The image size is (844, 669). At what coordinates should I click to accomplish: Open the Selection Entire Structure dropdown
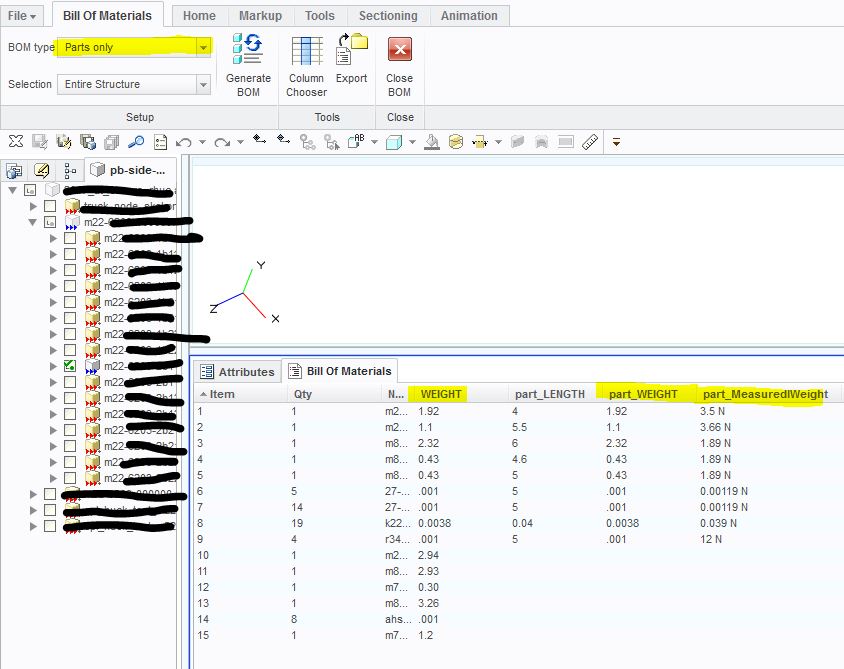pos(203,84)
